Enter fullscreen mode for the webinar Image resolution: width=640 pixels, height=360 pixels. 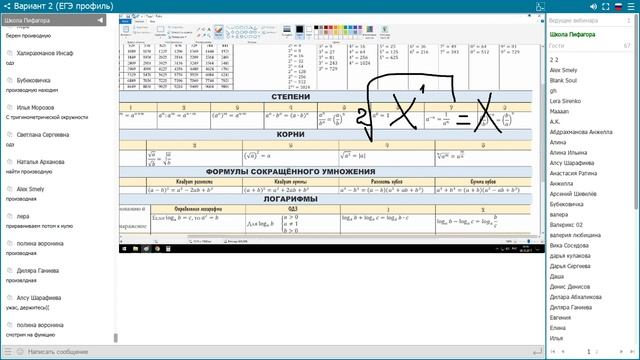[606, 7]
